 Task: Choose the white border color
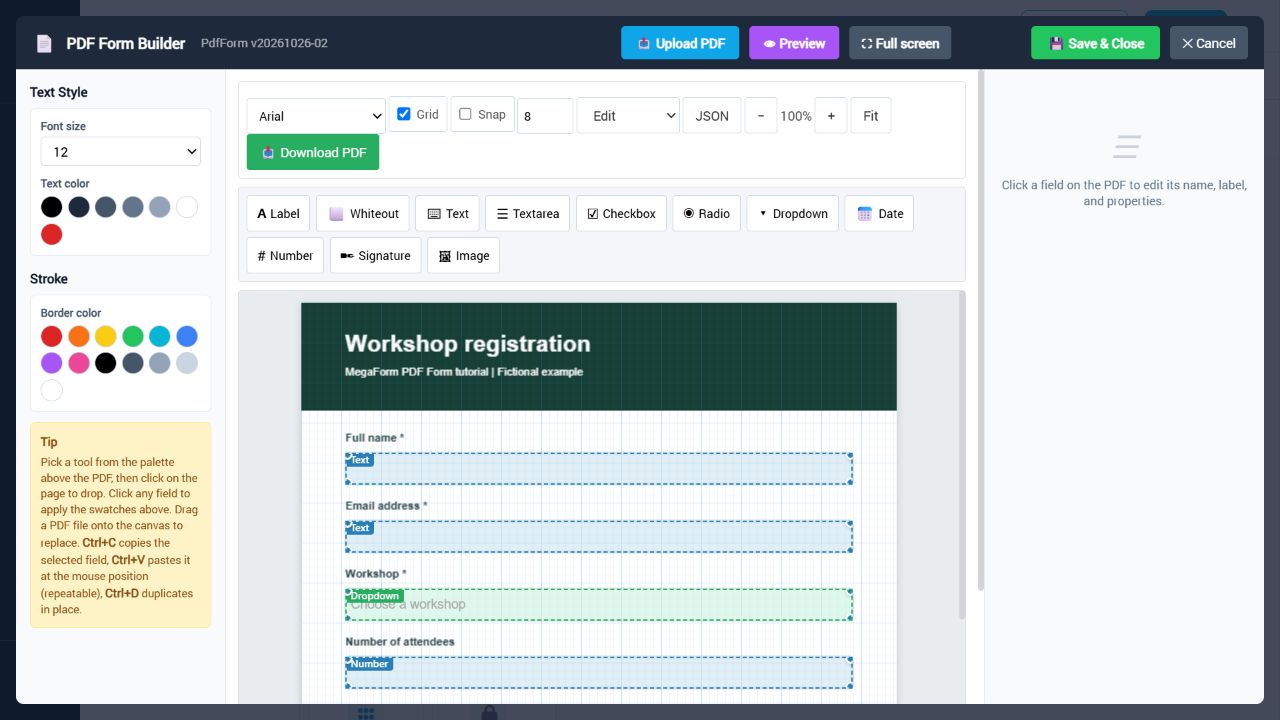pos(52,390)
